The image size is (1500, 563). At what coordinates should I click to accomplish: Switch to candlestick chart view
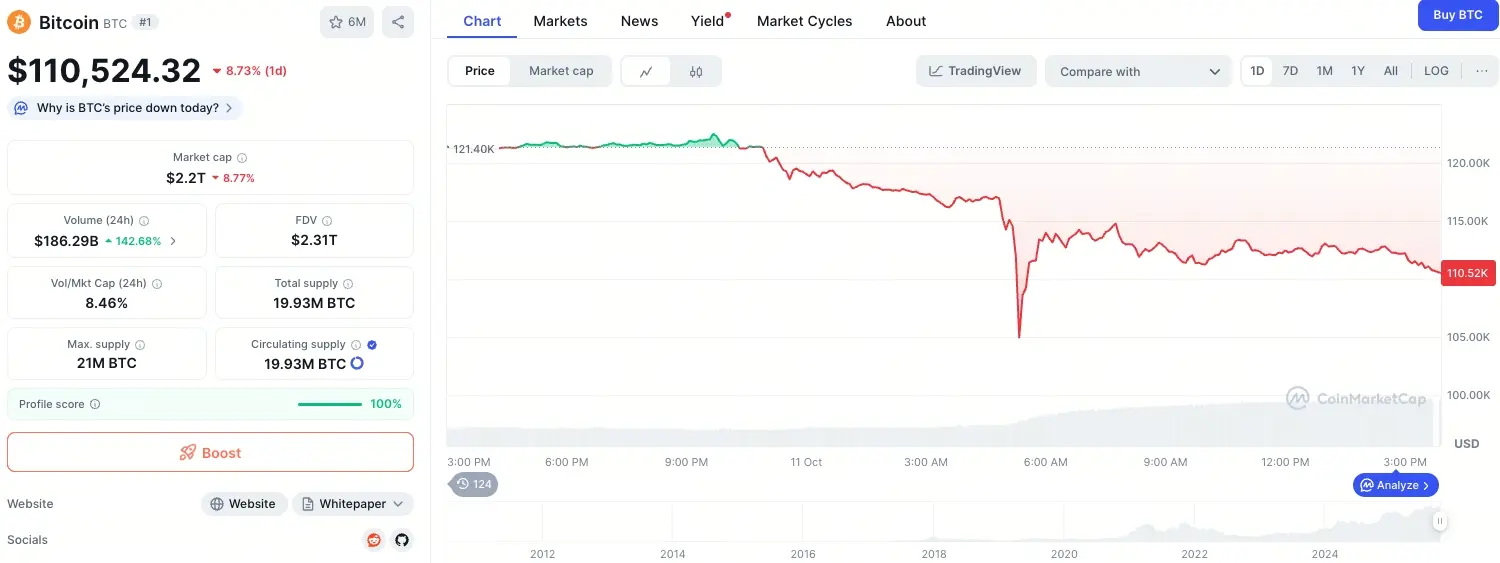[696, 71]
